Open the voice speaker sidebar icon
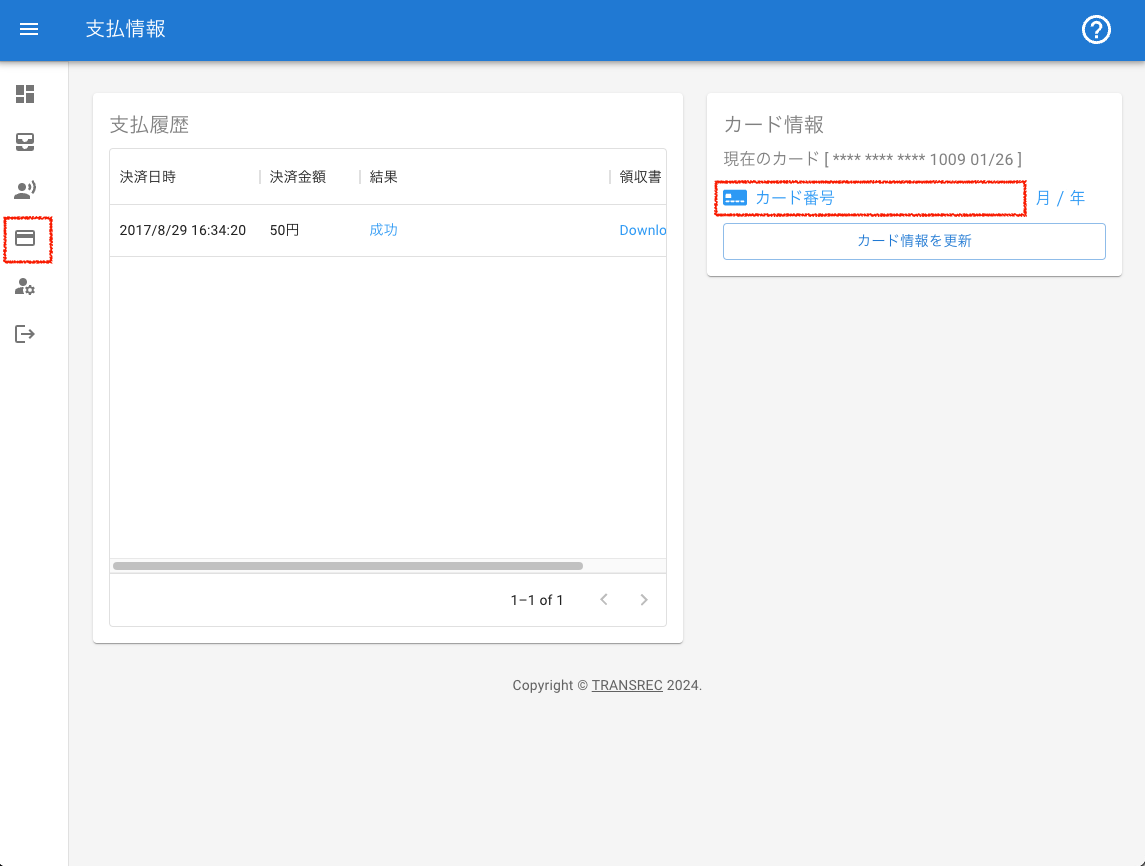The image size is (1145, 866). click(25, 190)
